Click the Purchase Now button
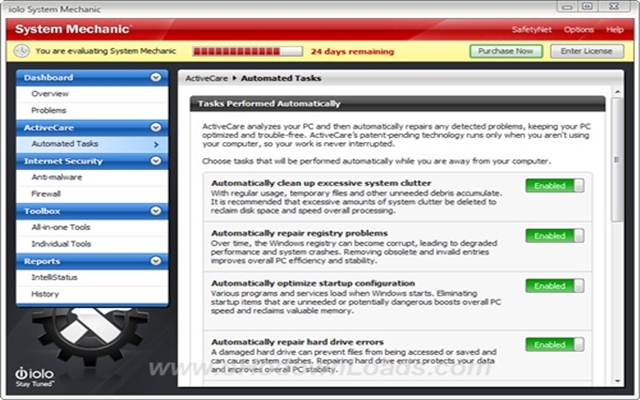 [x=506, y=51]
